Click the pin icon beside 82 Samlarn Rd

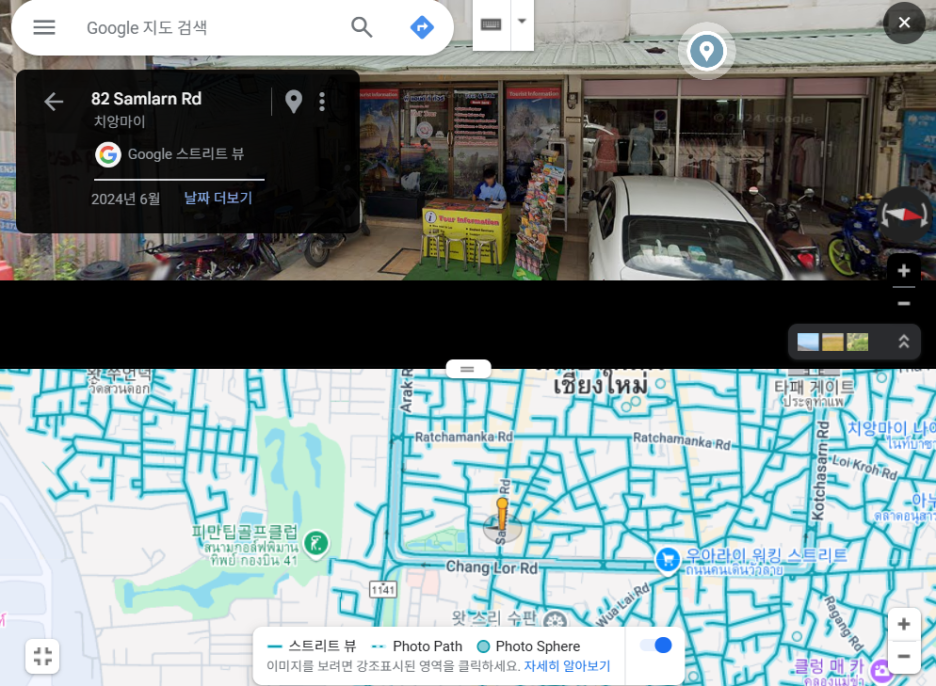[294, 101]
